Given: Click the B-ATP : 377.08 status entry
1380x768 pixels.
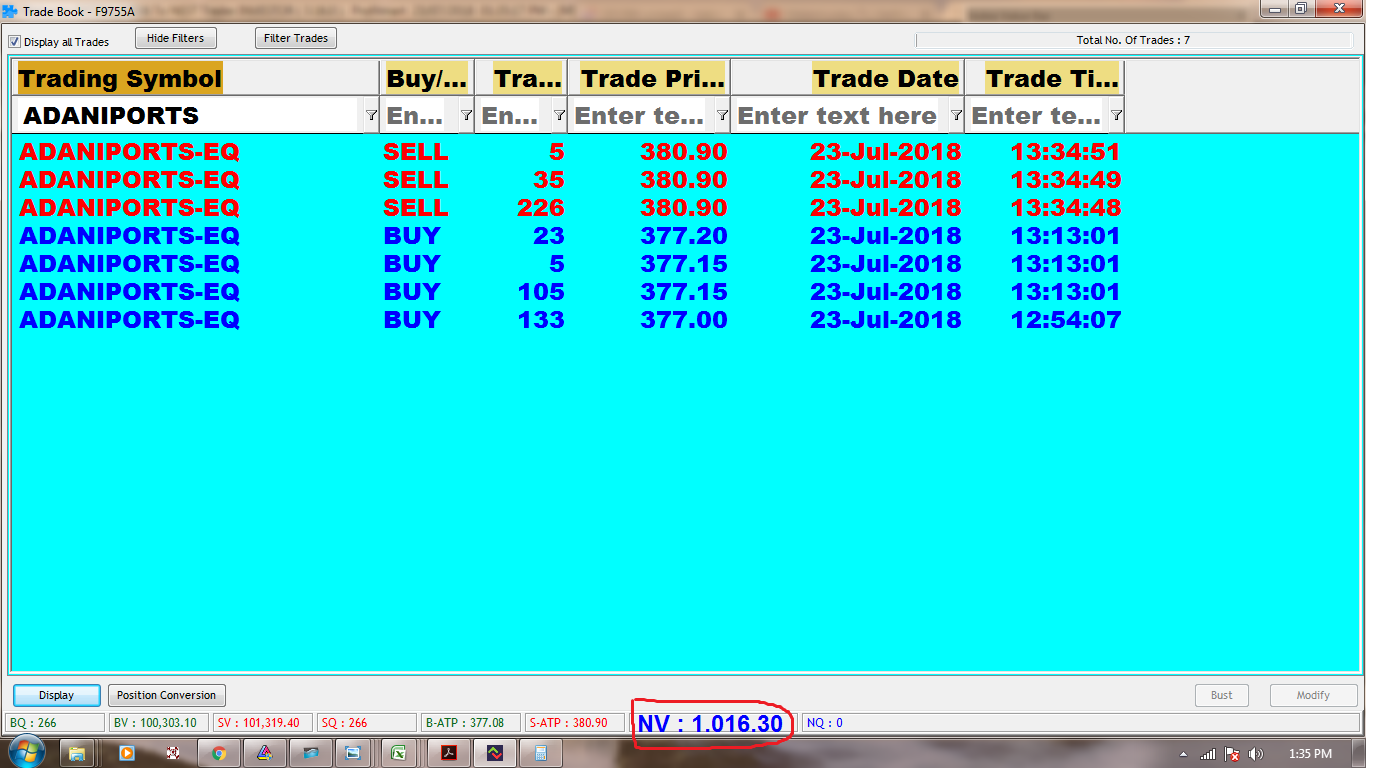Looking at the screenshot, I should pyautogui.click(x=471, y=722).
